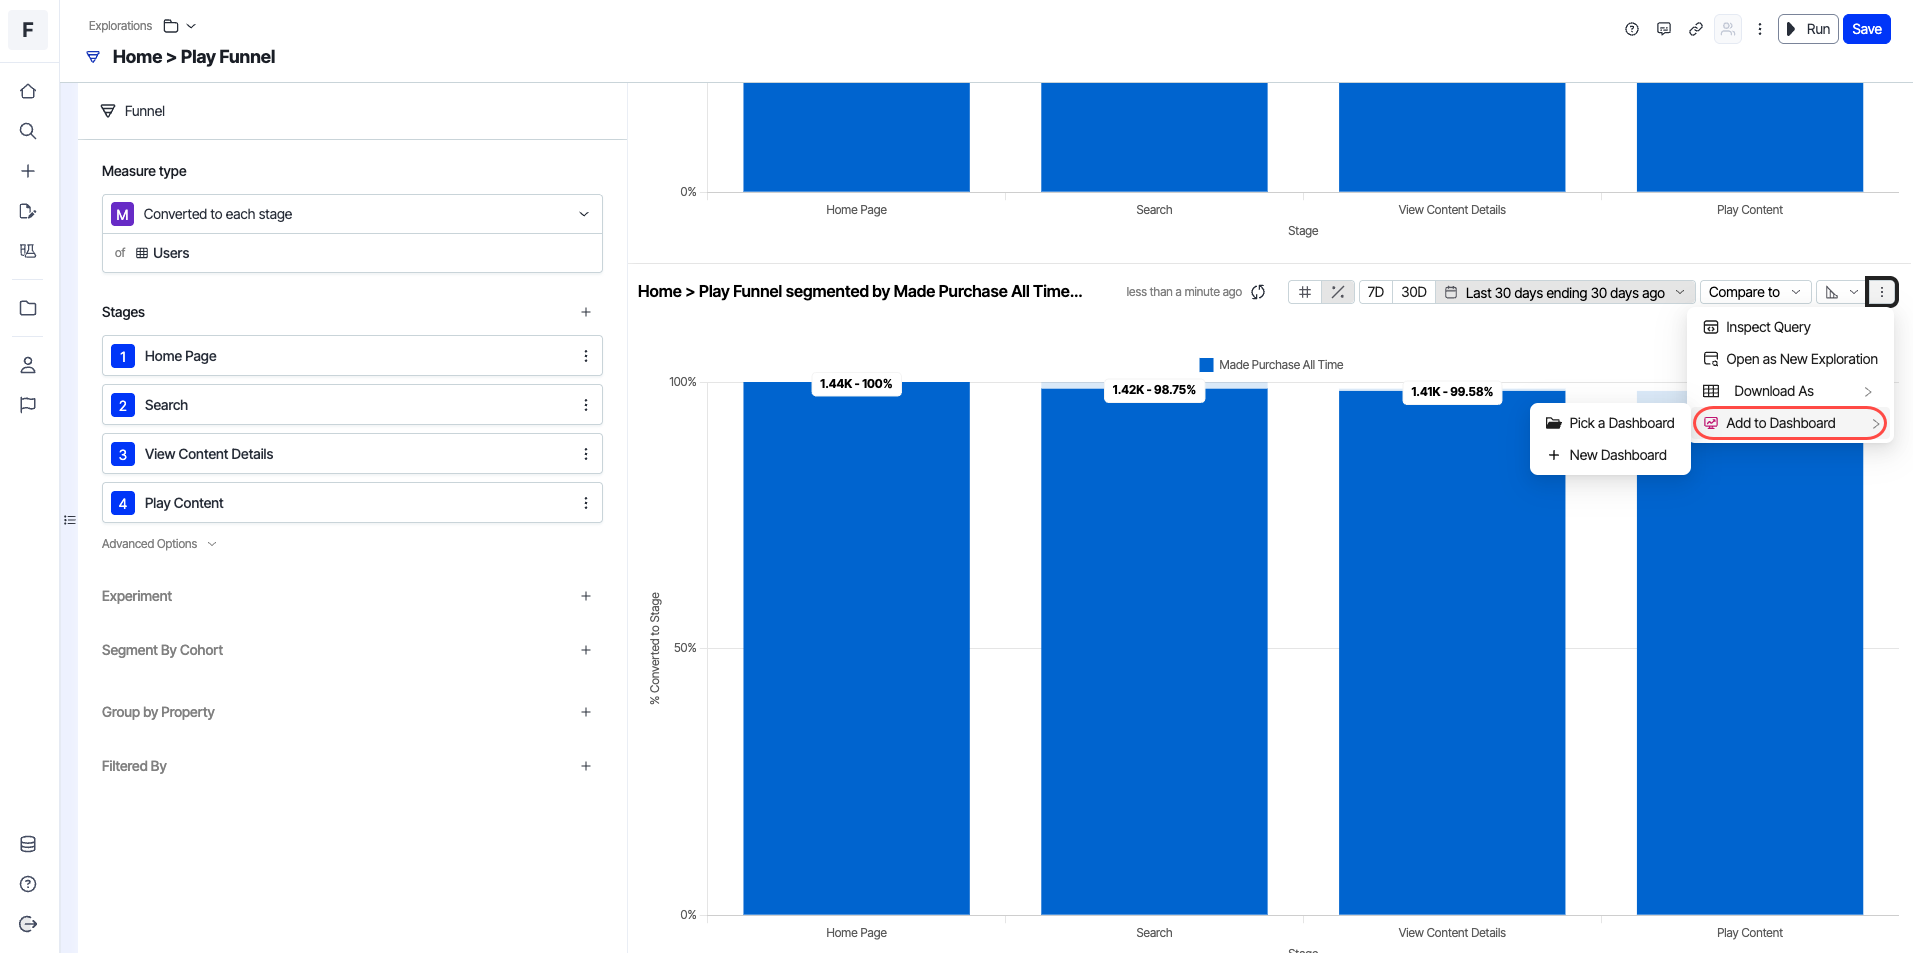1913x953 pixels.
Task: Click the segmented chart title text
Action: pos(860,291)
